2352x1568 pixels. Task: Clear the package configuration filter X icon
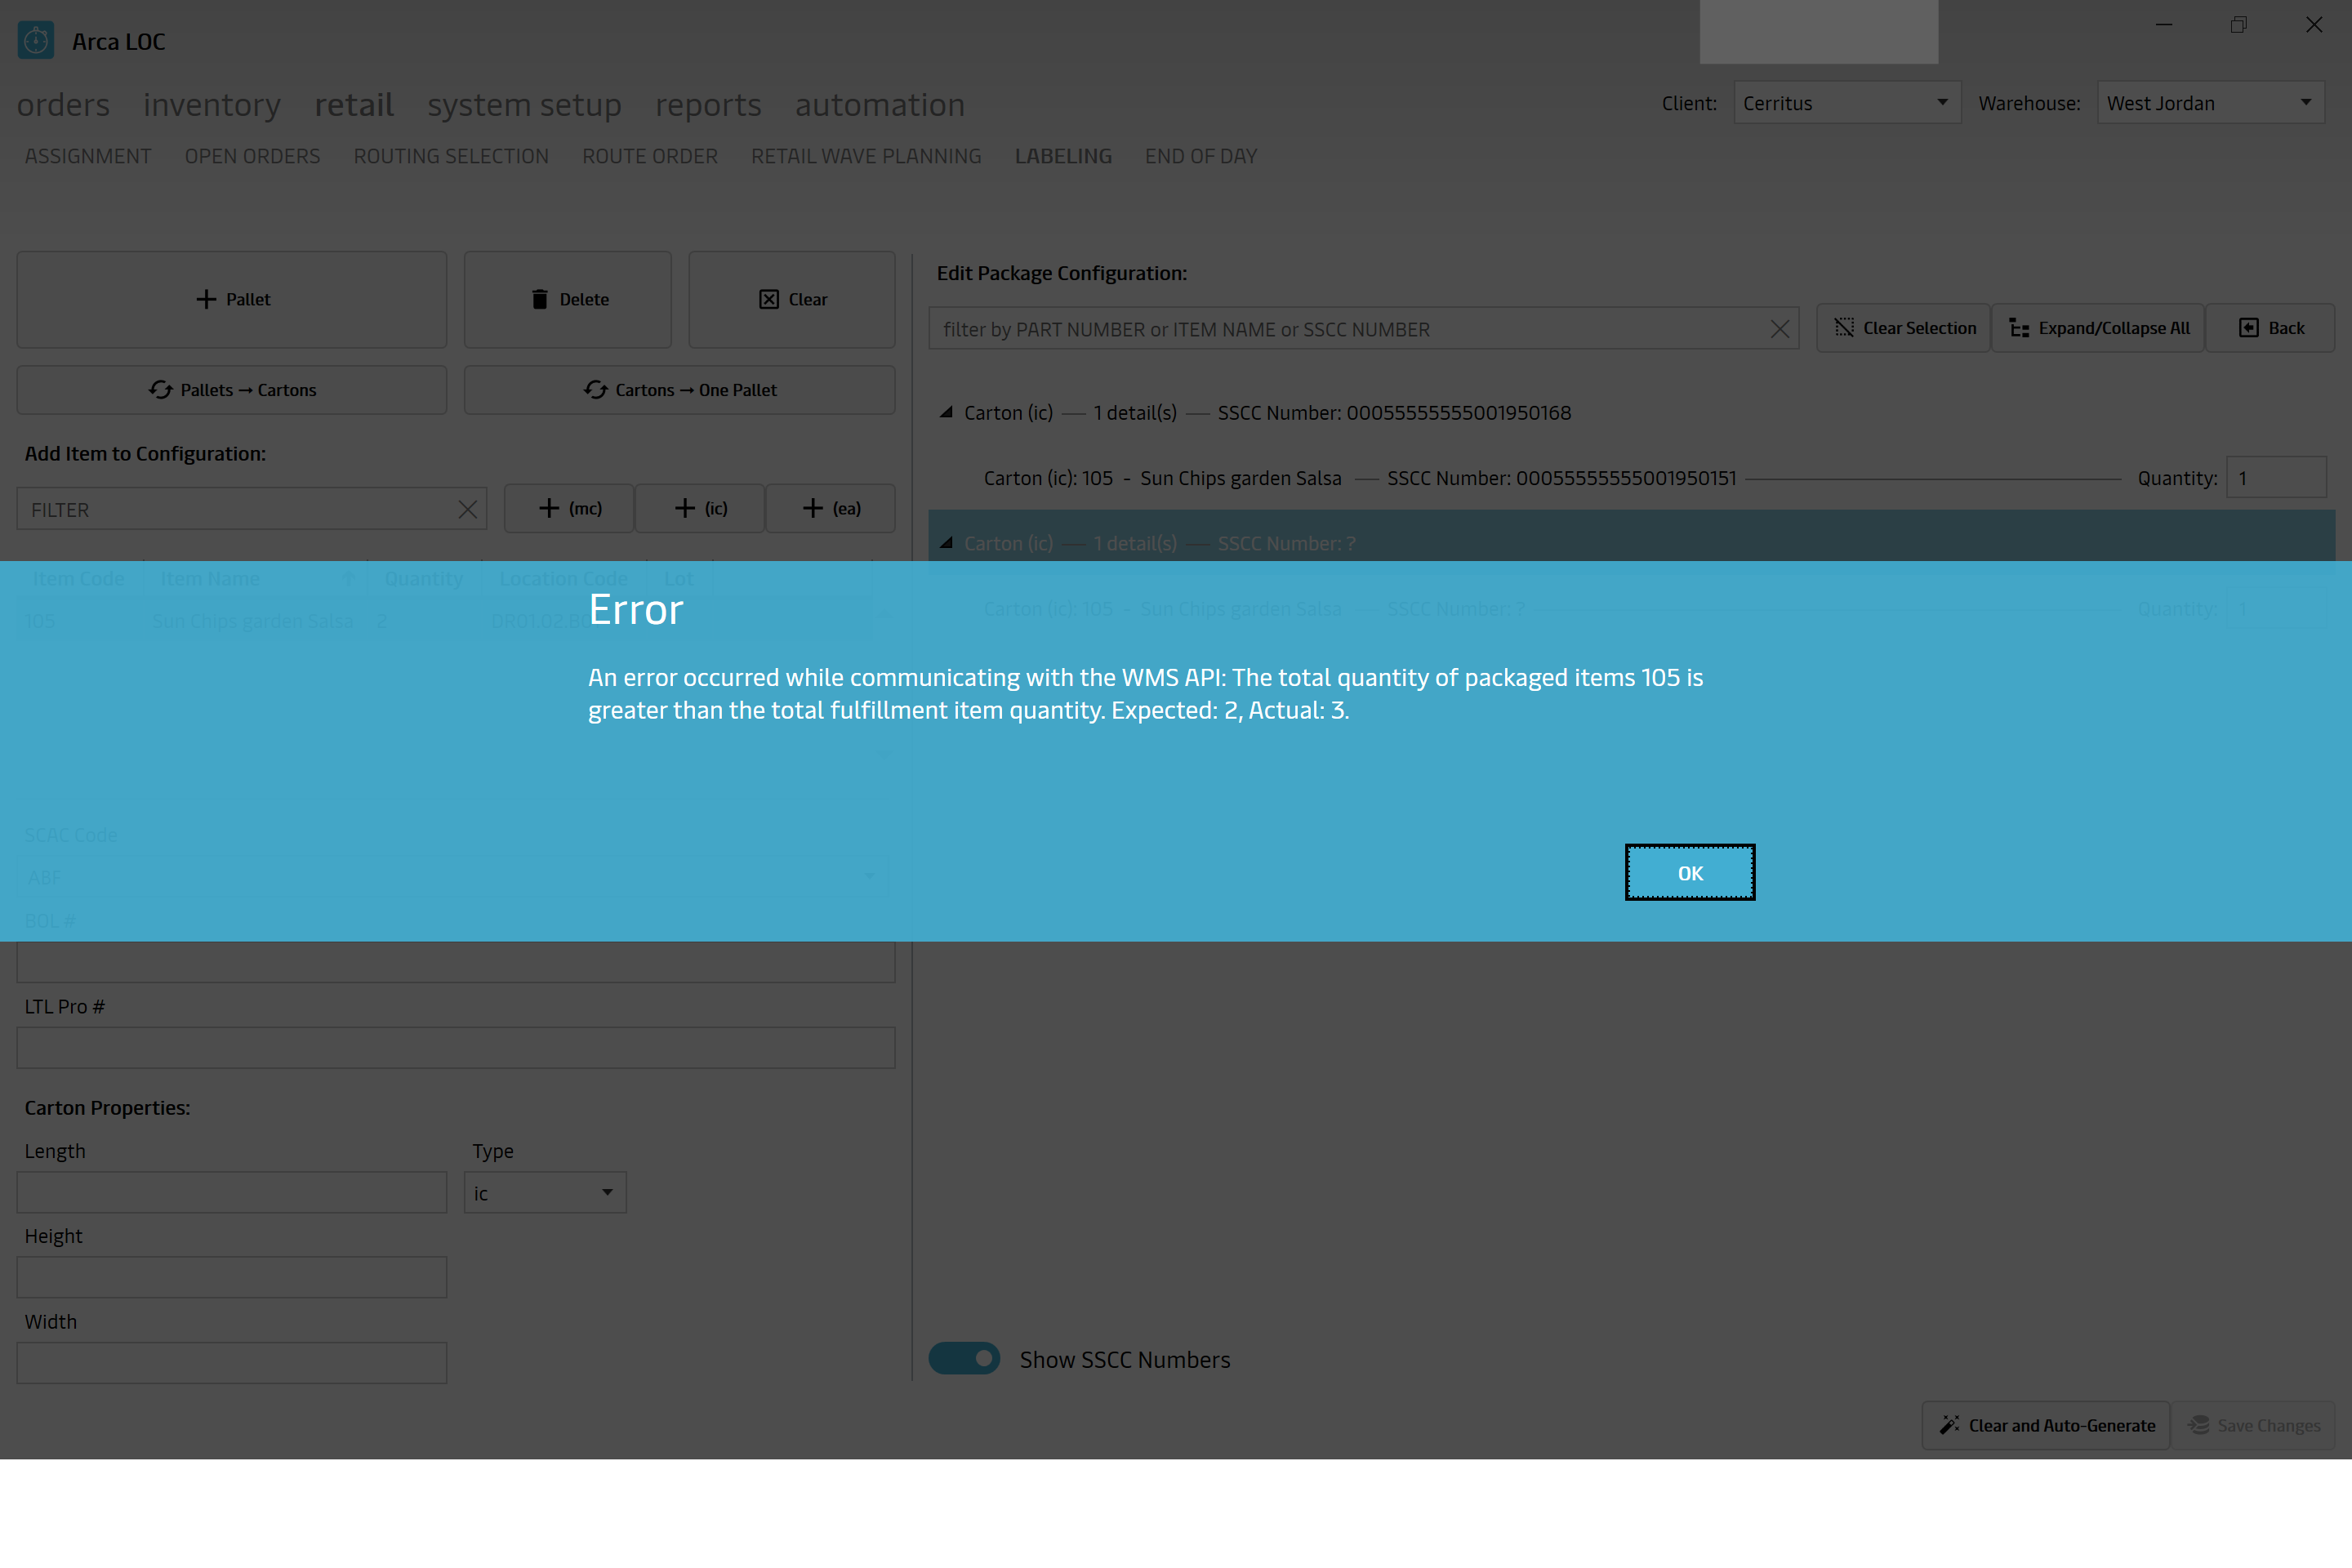1780,329
